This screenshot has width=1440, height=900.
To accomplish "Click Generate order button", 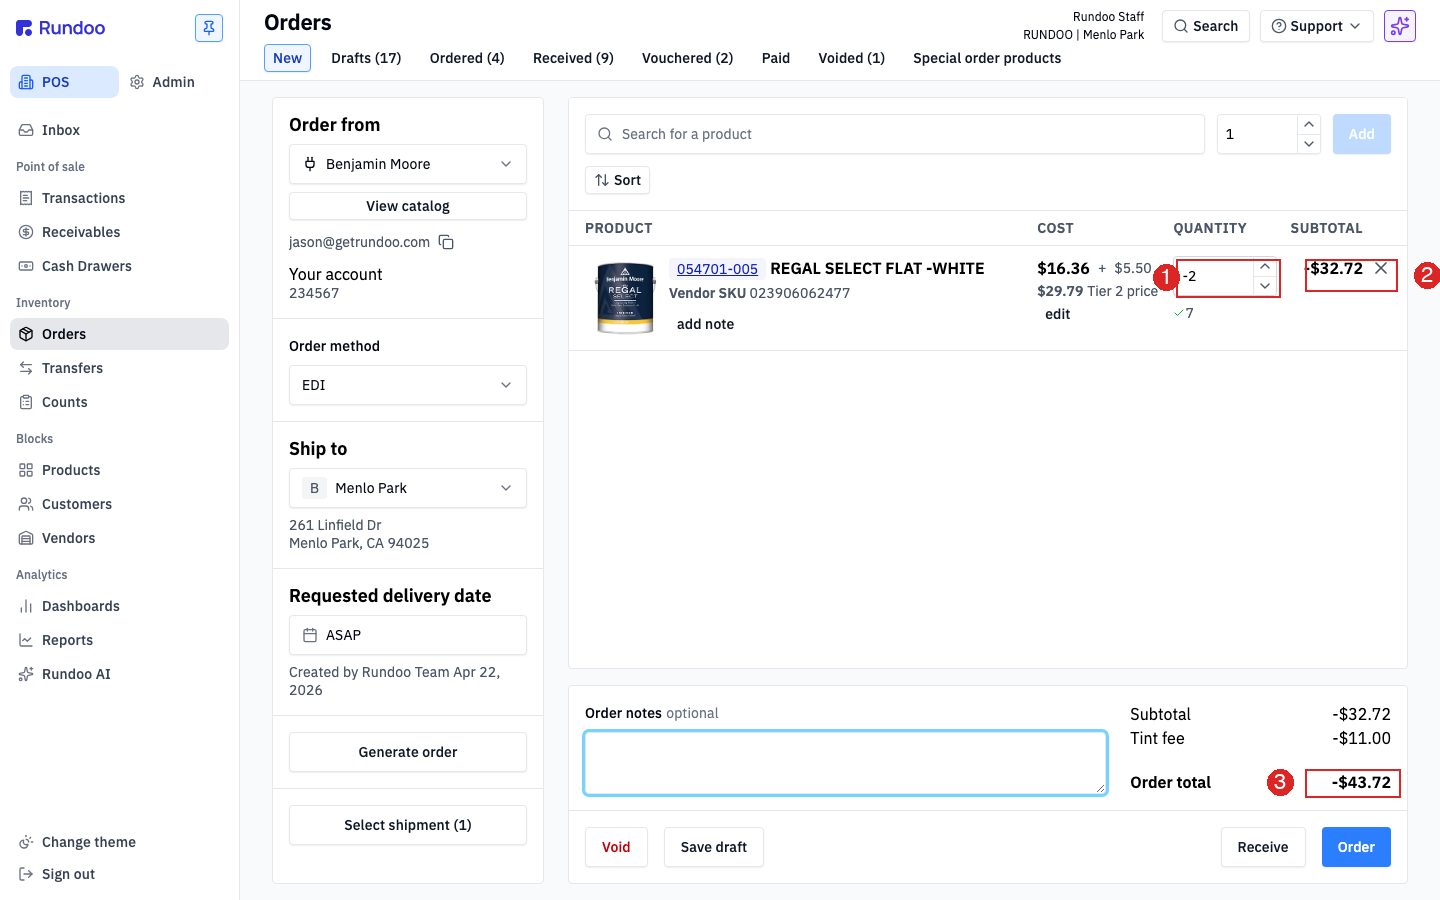I will [x=408, y=752].
